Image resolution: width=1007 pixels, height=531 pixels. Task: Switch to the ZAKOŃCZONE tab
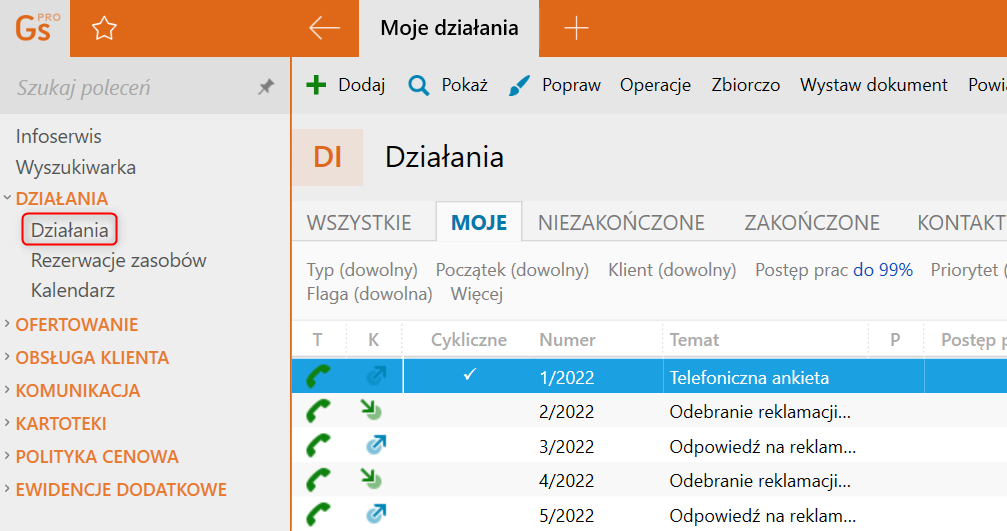(x=812, y=223)
